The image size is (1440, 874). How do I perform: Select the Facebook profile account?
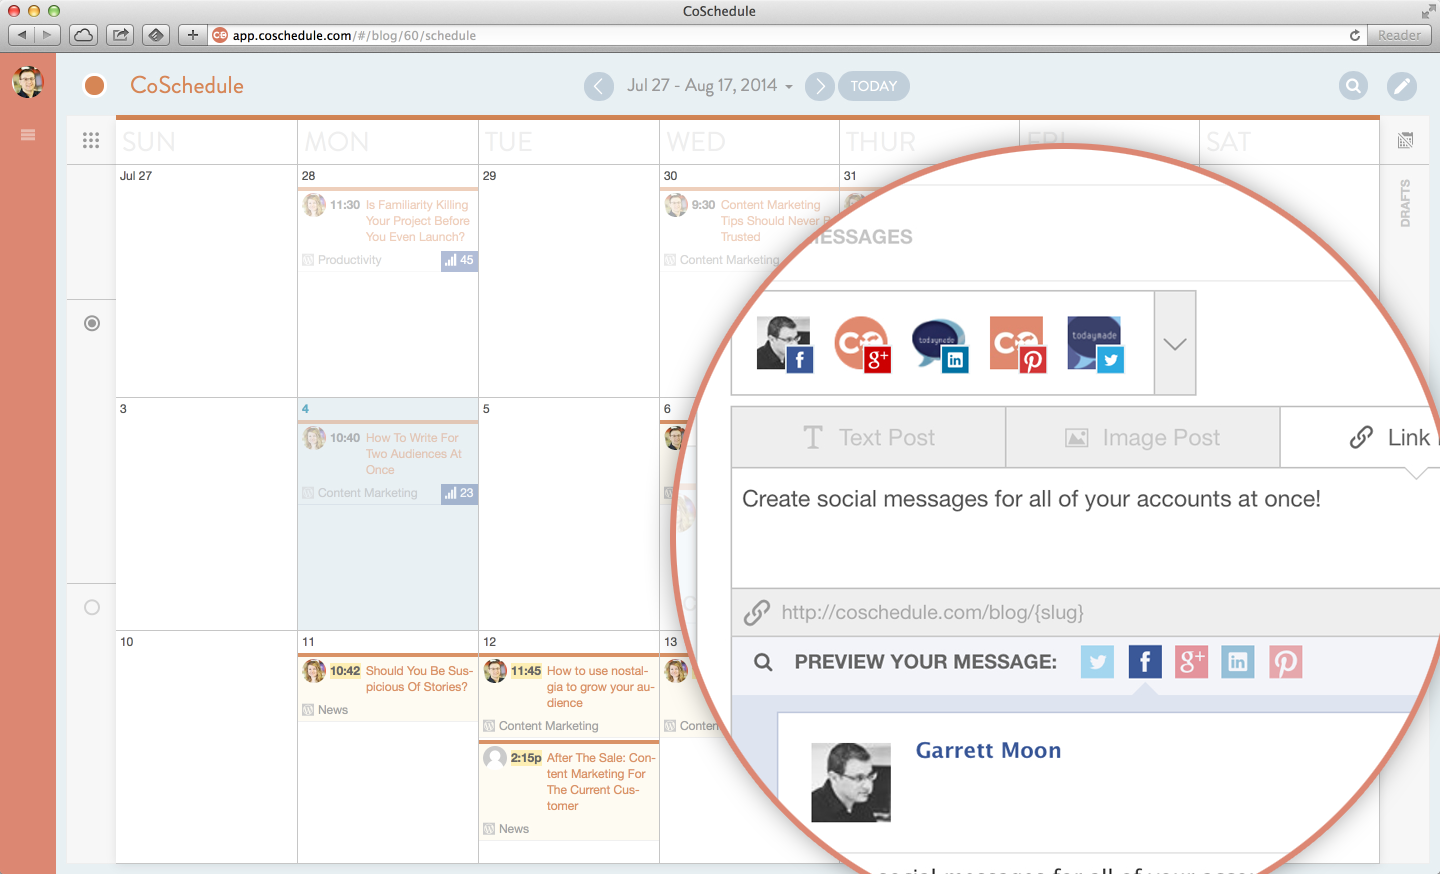click(x=785, y=344)
